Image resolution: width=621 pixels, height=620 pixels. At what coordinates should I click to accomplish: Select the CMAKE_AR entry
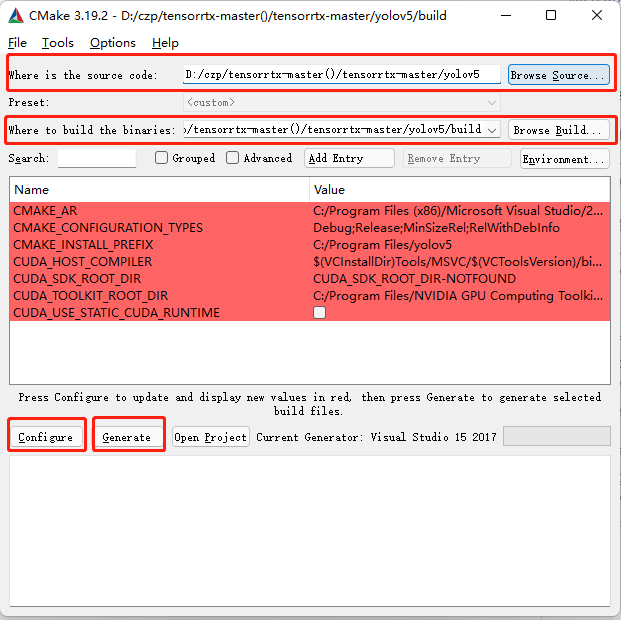tap(45, 211)
